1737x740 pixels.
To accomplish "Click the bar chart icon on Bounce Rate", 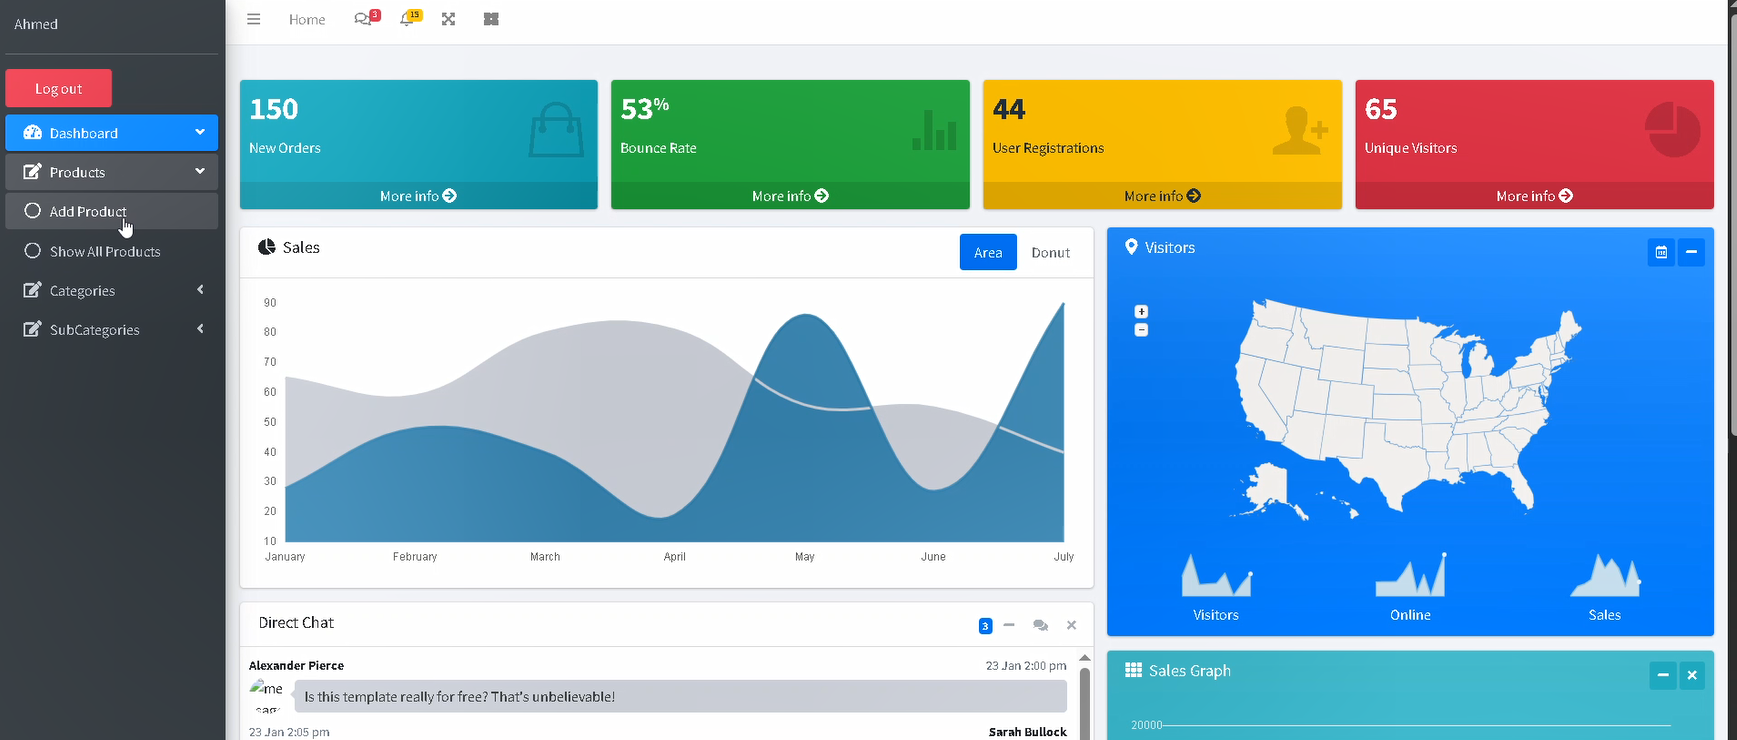I will tap(934, 130).
